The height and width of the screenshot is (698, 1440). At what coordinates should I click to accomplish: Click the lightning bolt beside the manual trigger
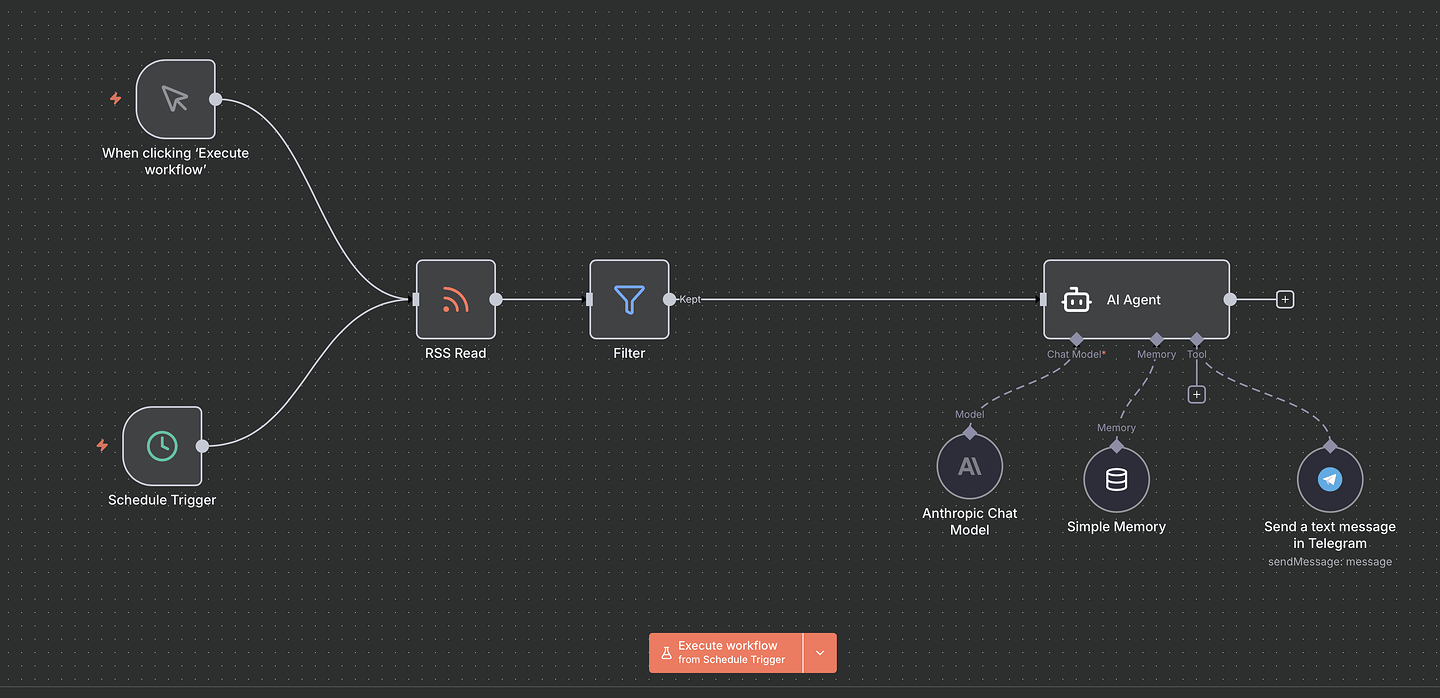115,99
